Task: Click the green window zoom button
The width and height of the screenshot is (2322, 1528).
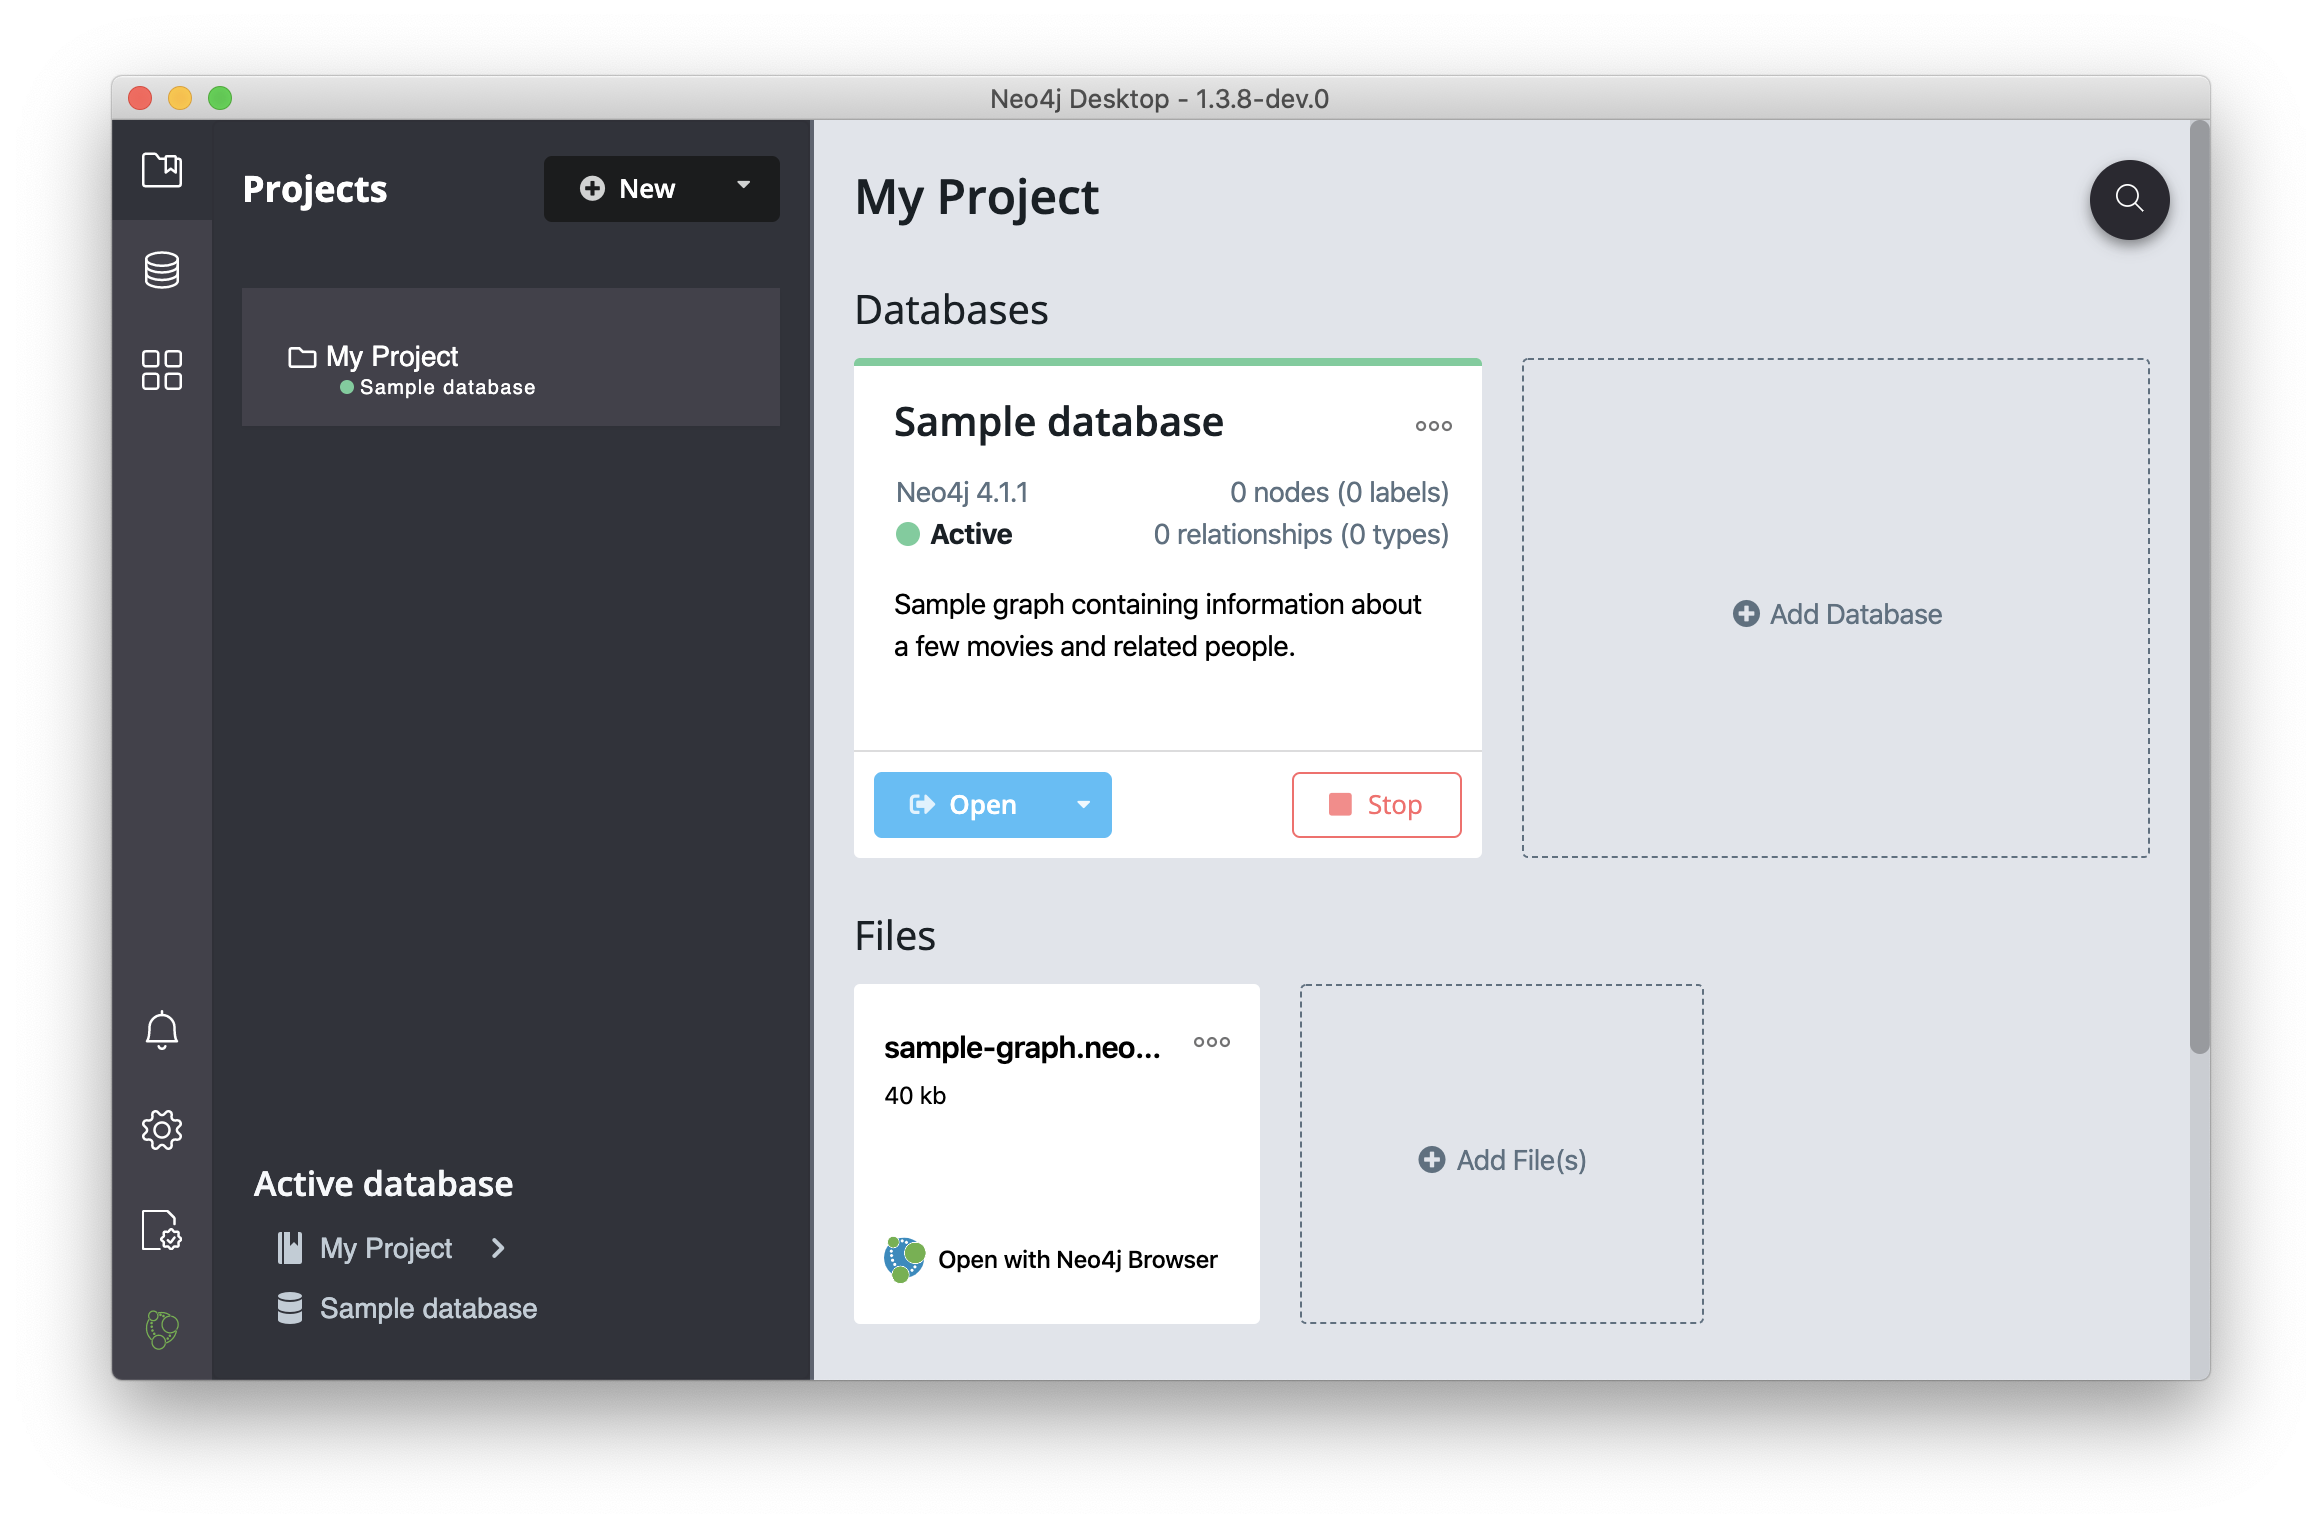Action: pyautogui.click(x=220, y=98)
